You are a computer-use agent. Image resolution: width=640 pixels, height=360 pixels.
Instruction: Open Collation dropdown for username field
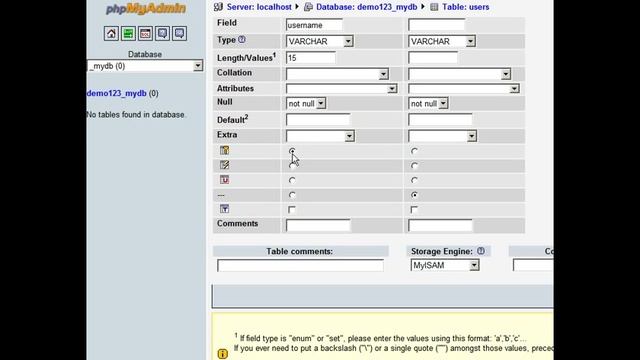(337, 74)
